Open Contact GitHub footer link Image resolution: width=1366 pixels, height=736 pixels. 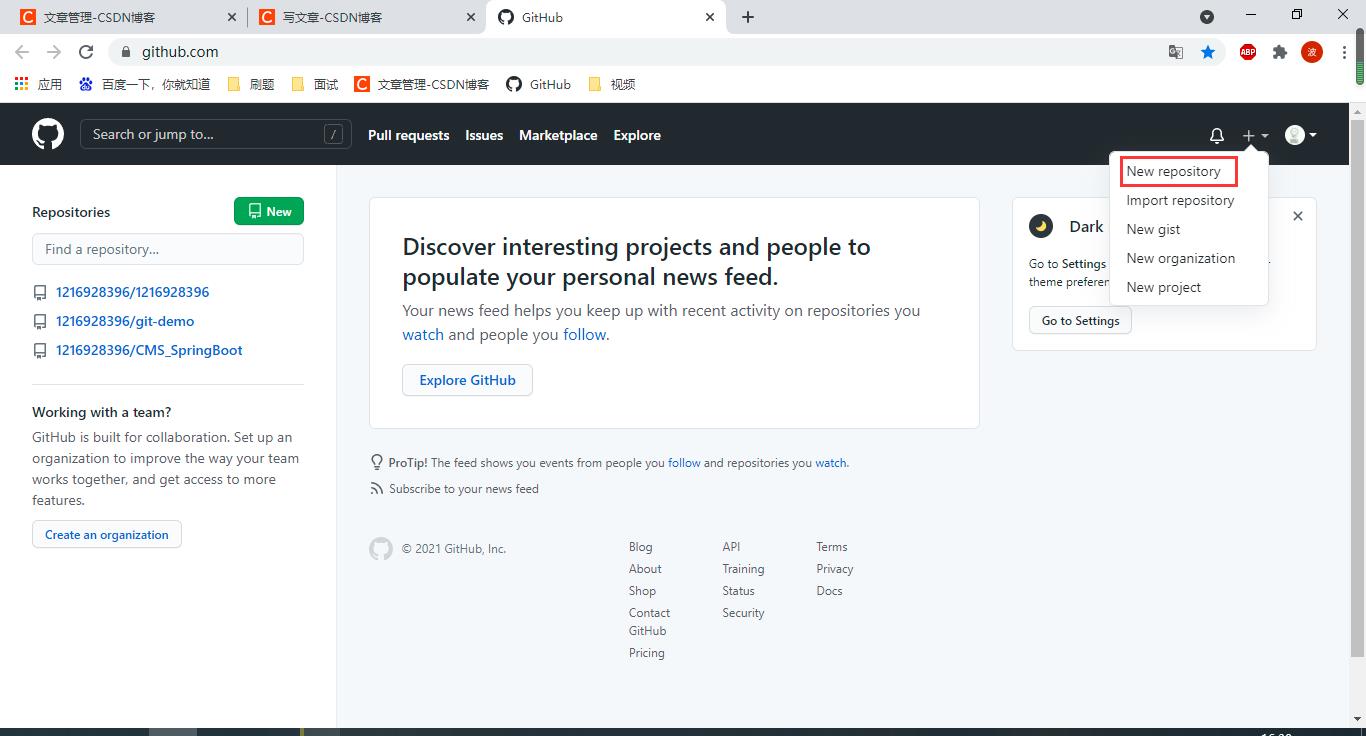pos(649,622)
